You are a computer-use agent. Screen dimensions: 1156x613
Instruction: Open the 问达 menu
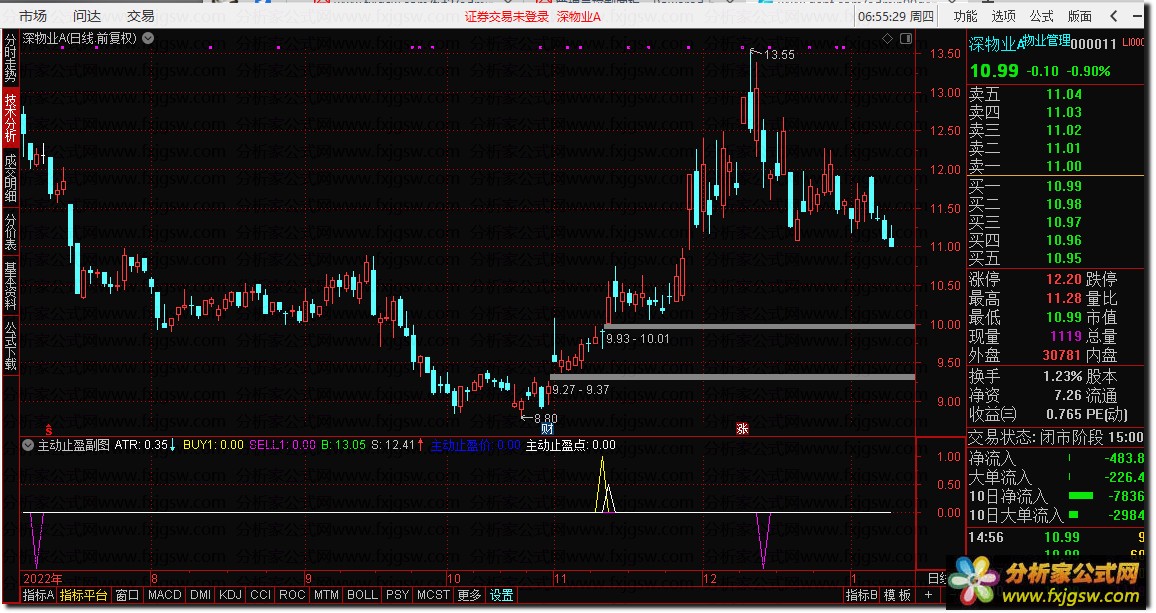[86, 15]
